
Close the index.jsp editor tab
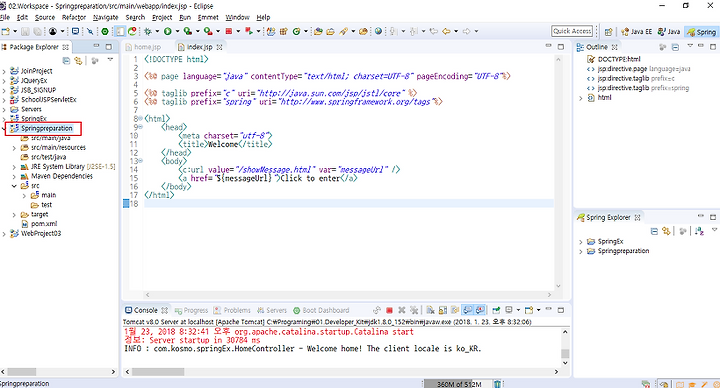(x=219, y=47)
